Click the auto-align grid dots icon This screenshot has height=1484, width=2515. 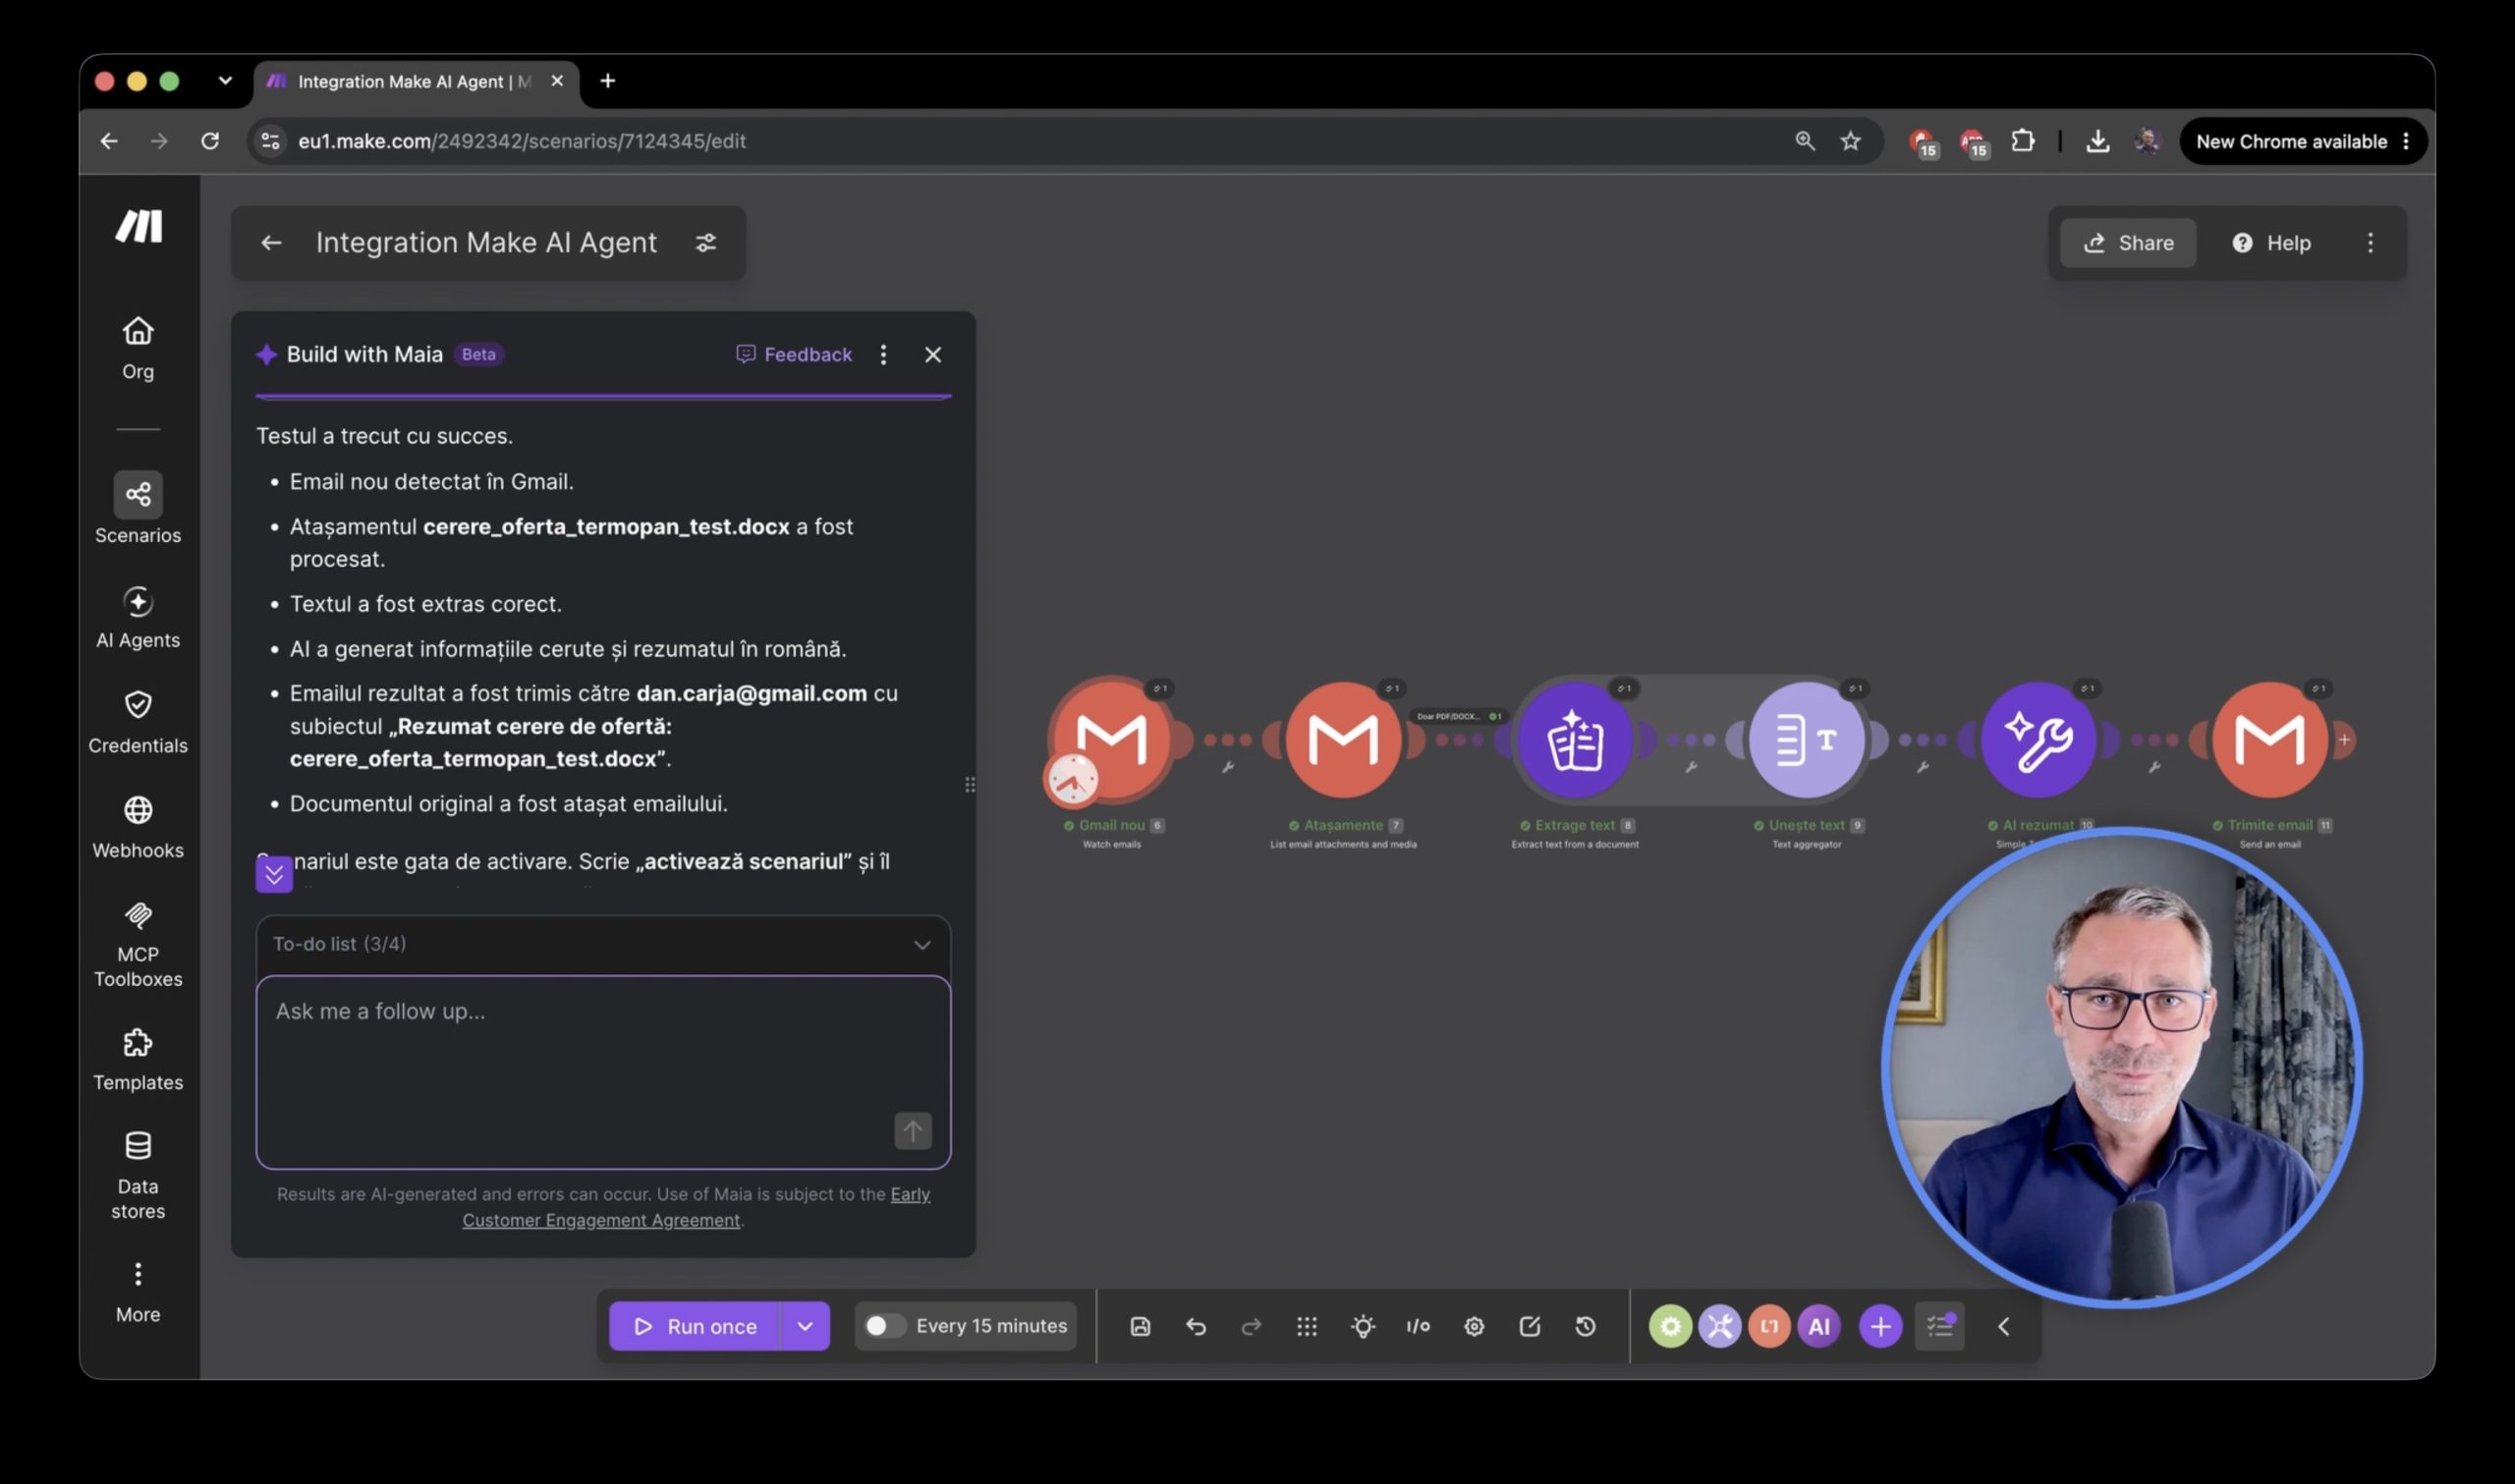tap(1307, 1326)
